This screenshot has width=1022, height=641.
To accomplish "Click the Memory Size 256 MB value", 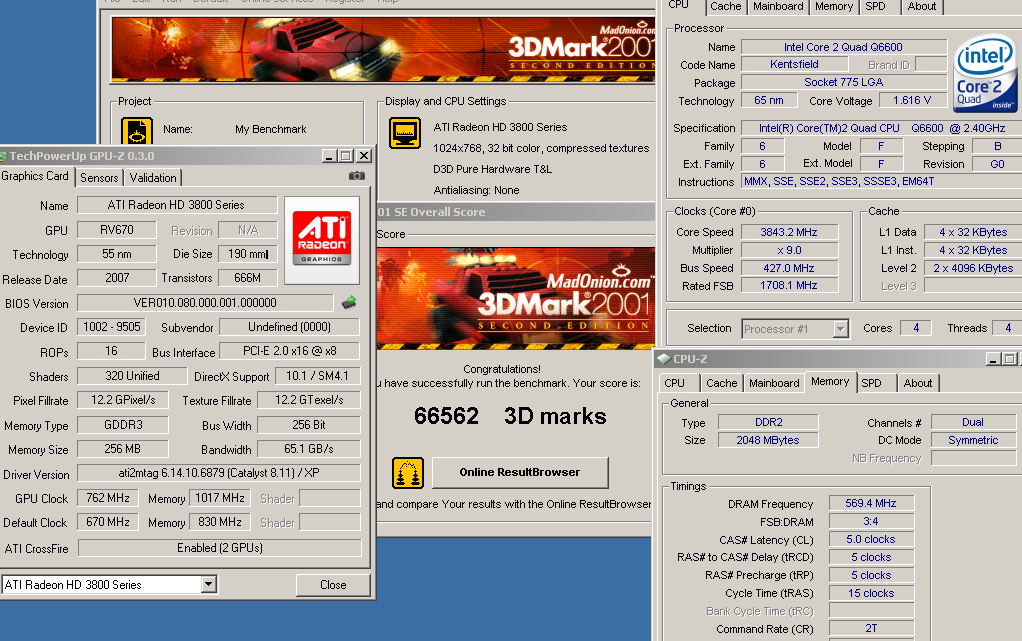I will 123,449.
